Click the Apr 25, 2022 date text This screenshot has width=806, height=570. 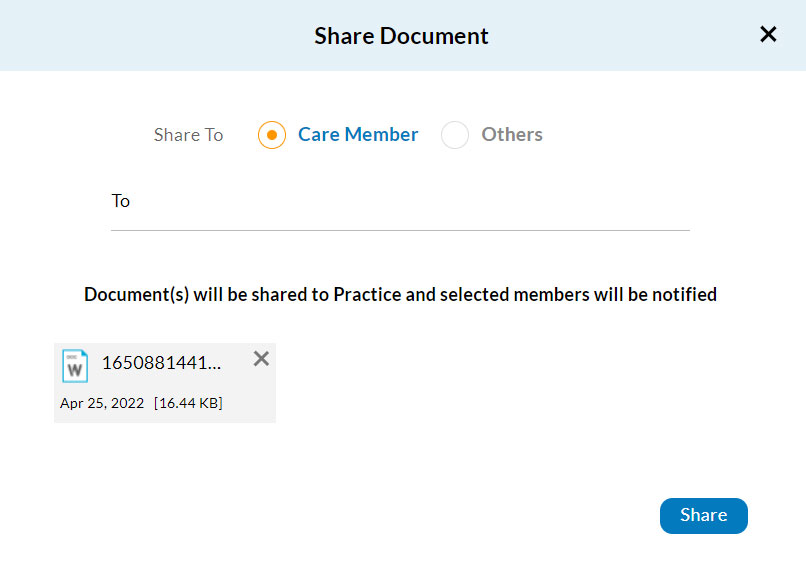[102, 404]
